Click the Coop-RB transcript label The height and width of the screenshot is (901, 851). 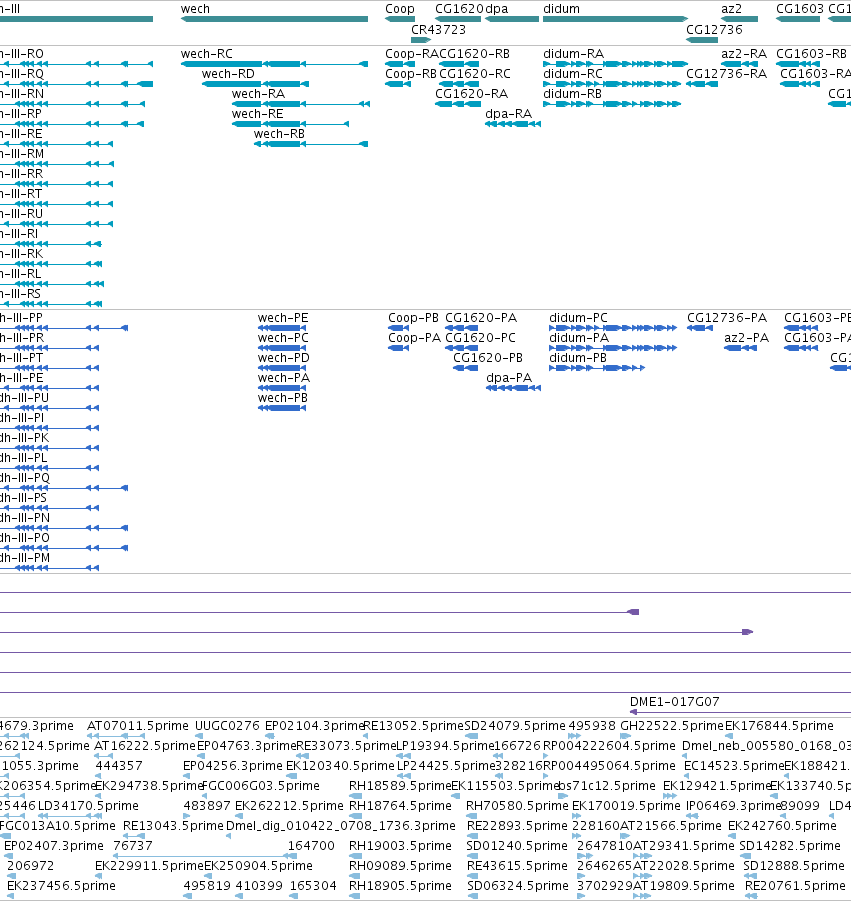click(x=411, y=74)
